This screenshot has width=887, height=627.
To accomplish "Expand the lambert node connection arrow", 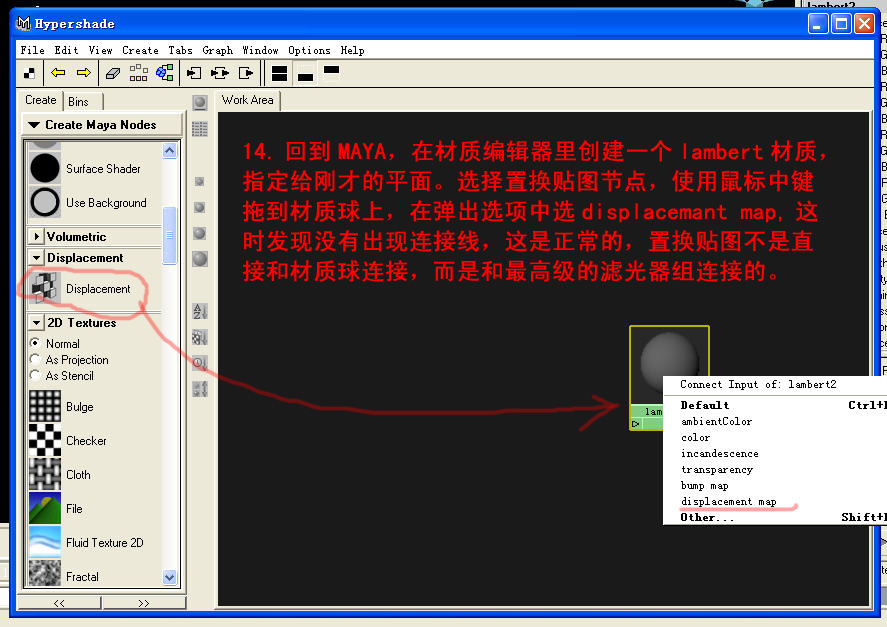I will [x=636, y=424].
